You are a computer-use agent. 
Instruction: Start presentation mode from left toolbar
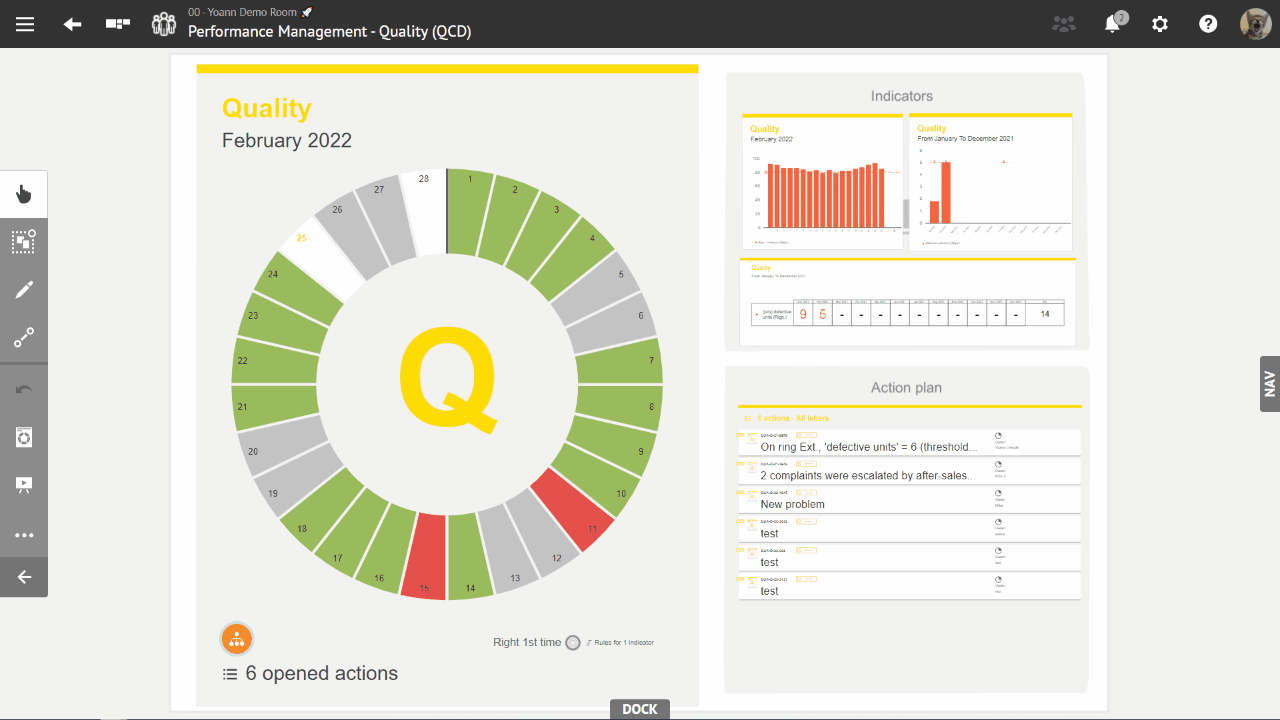pyautogui.click(x=24, y=486)
